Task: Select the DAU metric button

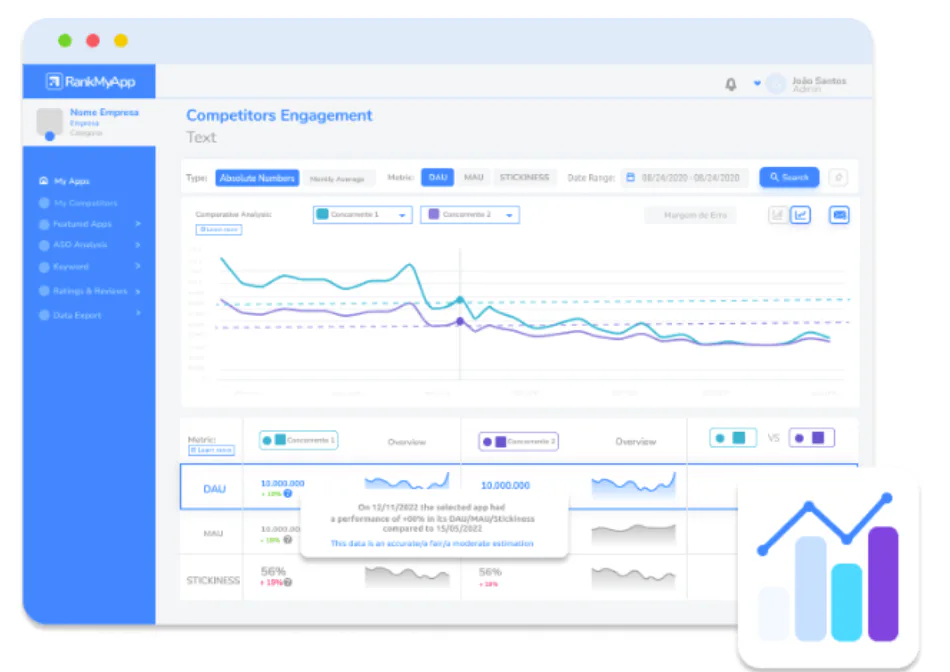Action: click(437, 177)
